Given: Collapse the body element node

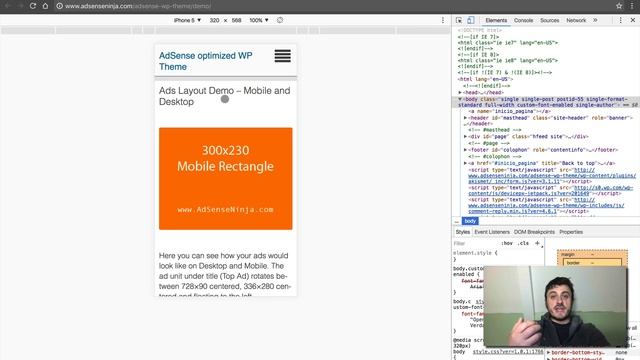Looking at the screenshot, I should pyautogui.click(x=460, y=99).
